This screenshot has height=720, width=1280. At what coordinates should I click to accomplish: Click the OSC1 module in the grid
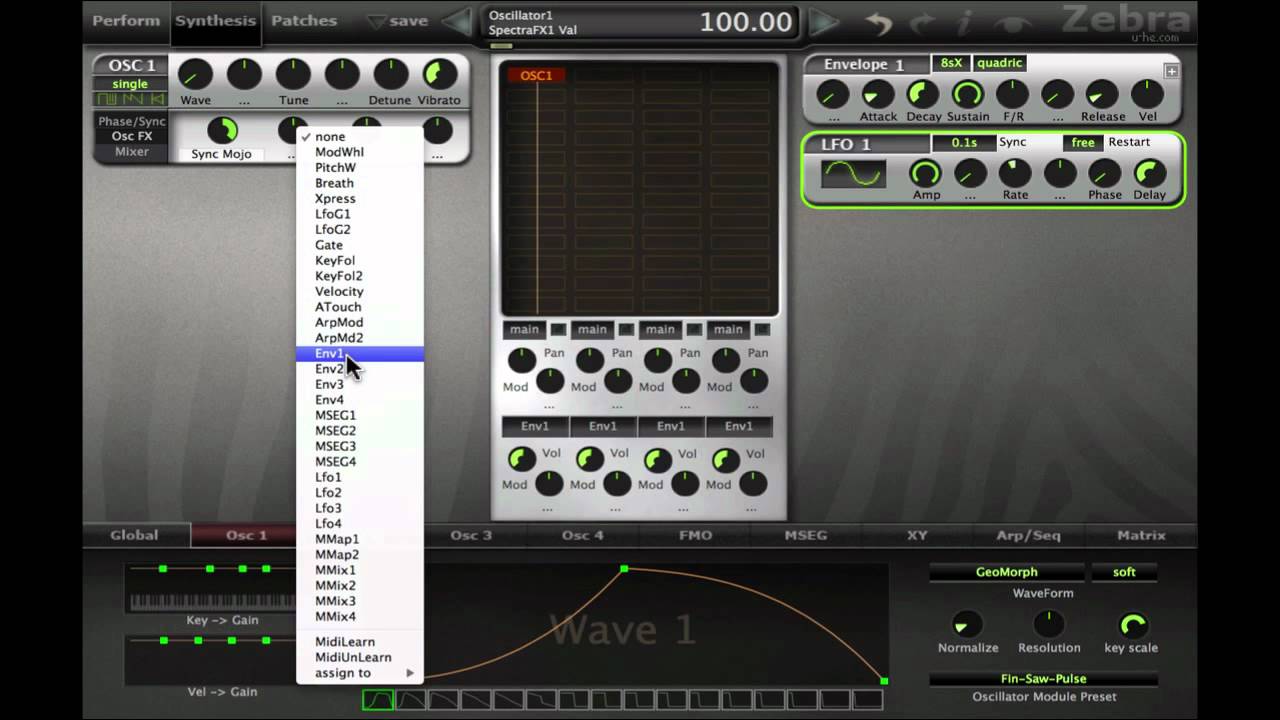pos(536,75)
